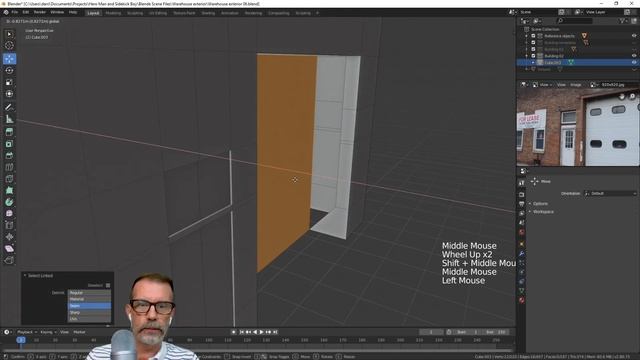The image size is (640, 360).
Task: Open Image menu in image editor
Action: click(x=576, y=85)
